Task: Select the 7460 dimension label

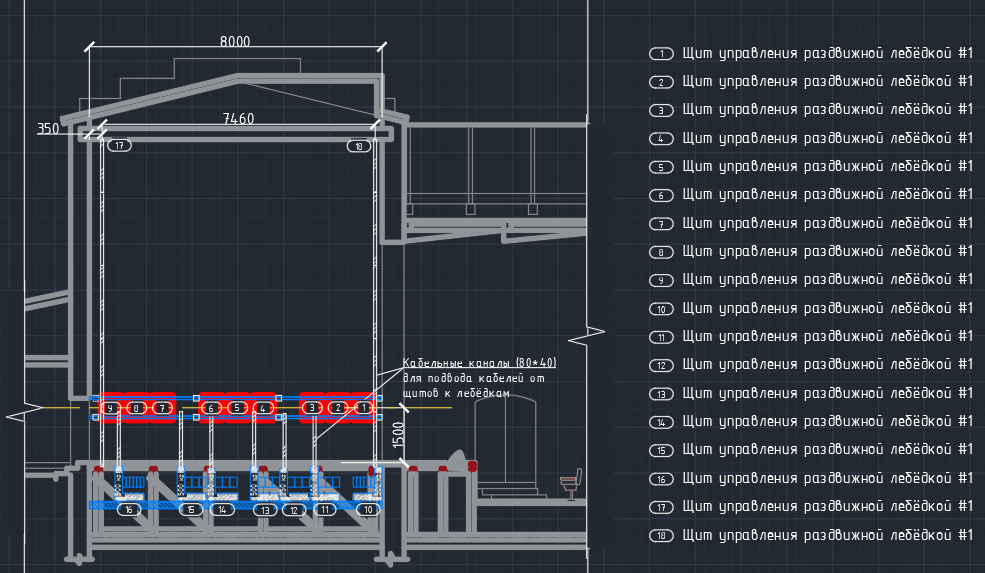Action: click(x=238, y=118)
